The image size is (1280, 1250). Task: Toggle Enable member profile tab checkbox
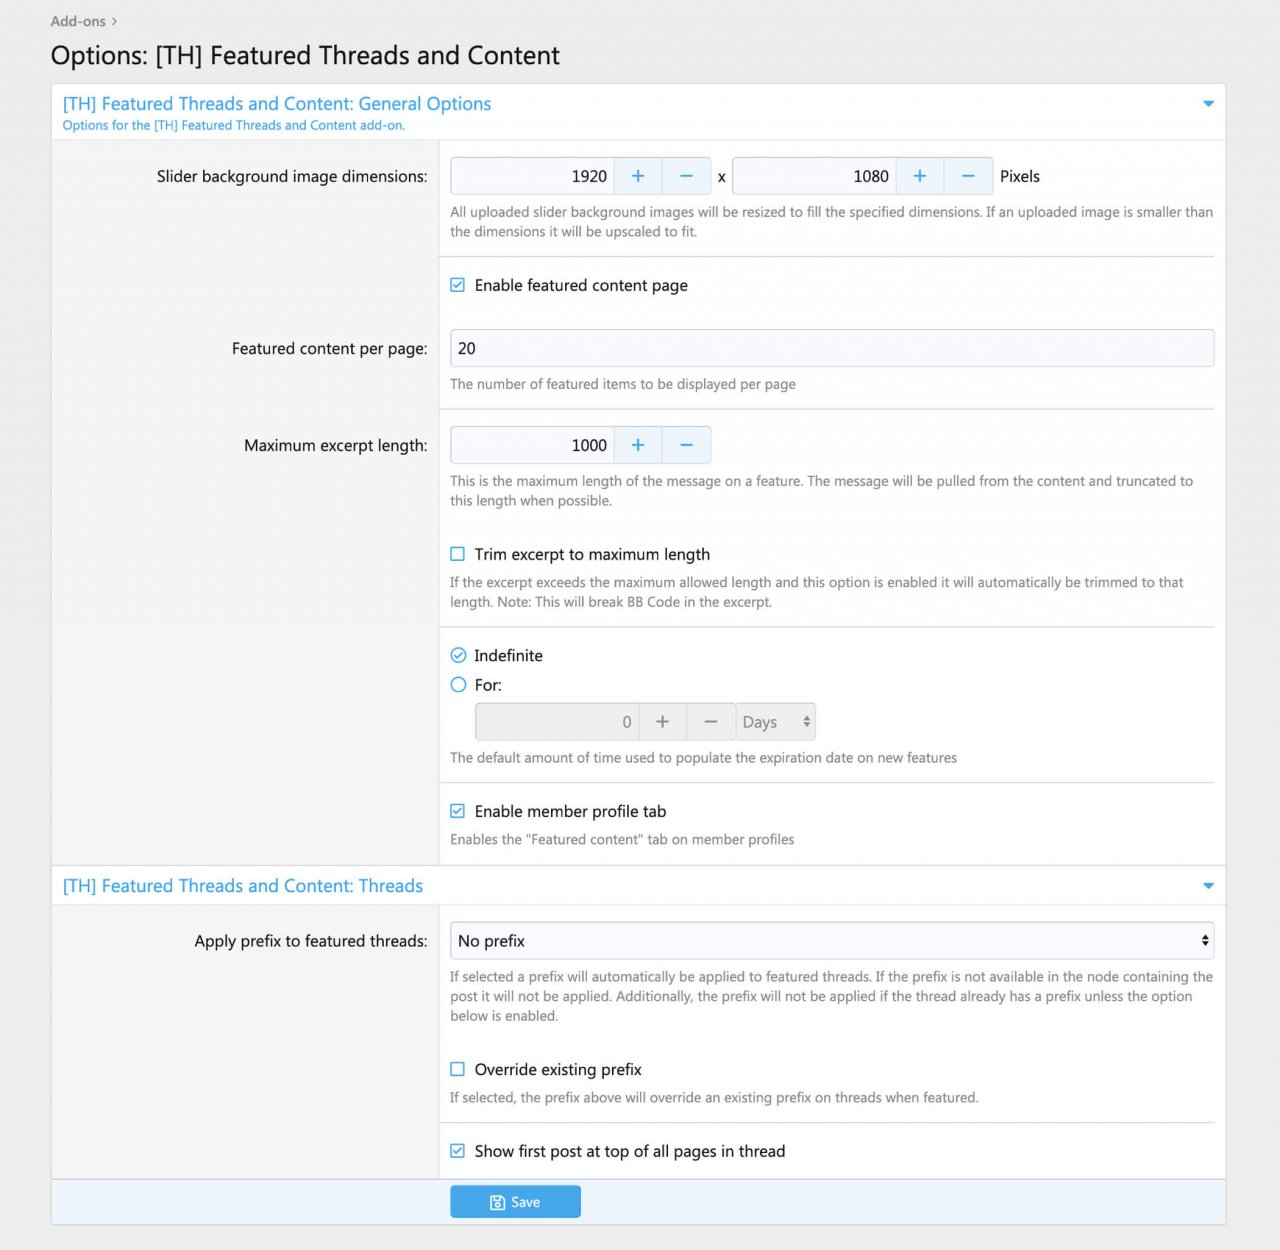pos(458,811)
